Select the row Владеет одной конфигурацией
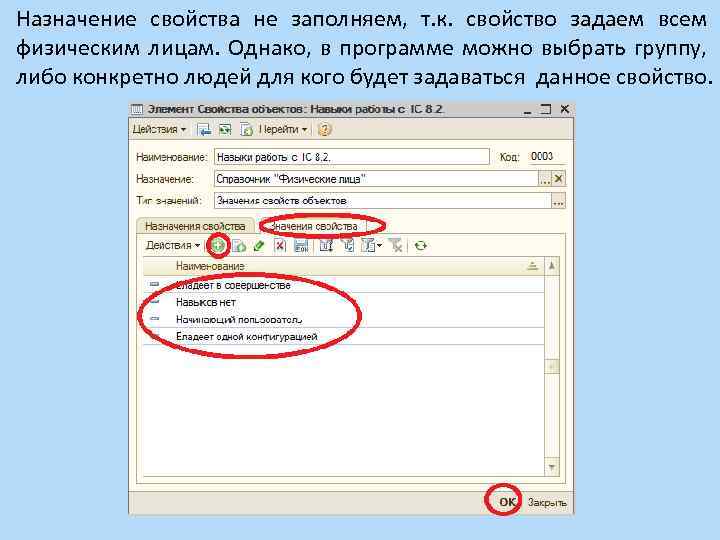The image size is (720, 540). coord(343,337)
